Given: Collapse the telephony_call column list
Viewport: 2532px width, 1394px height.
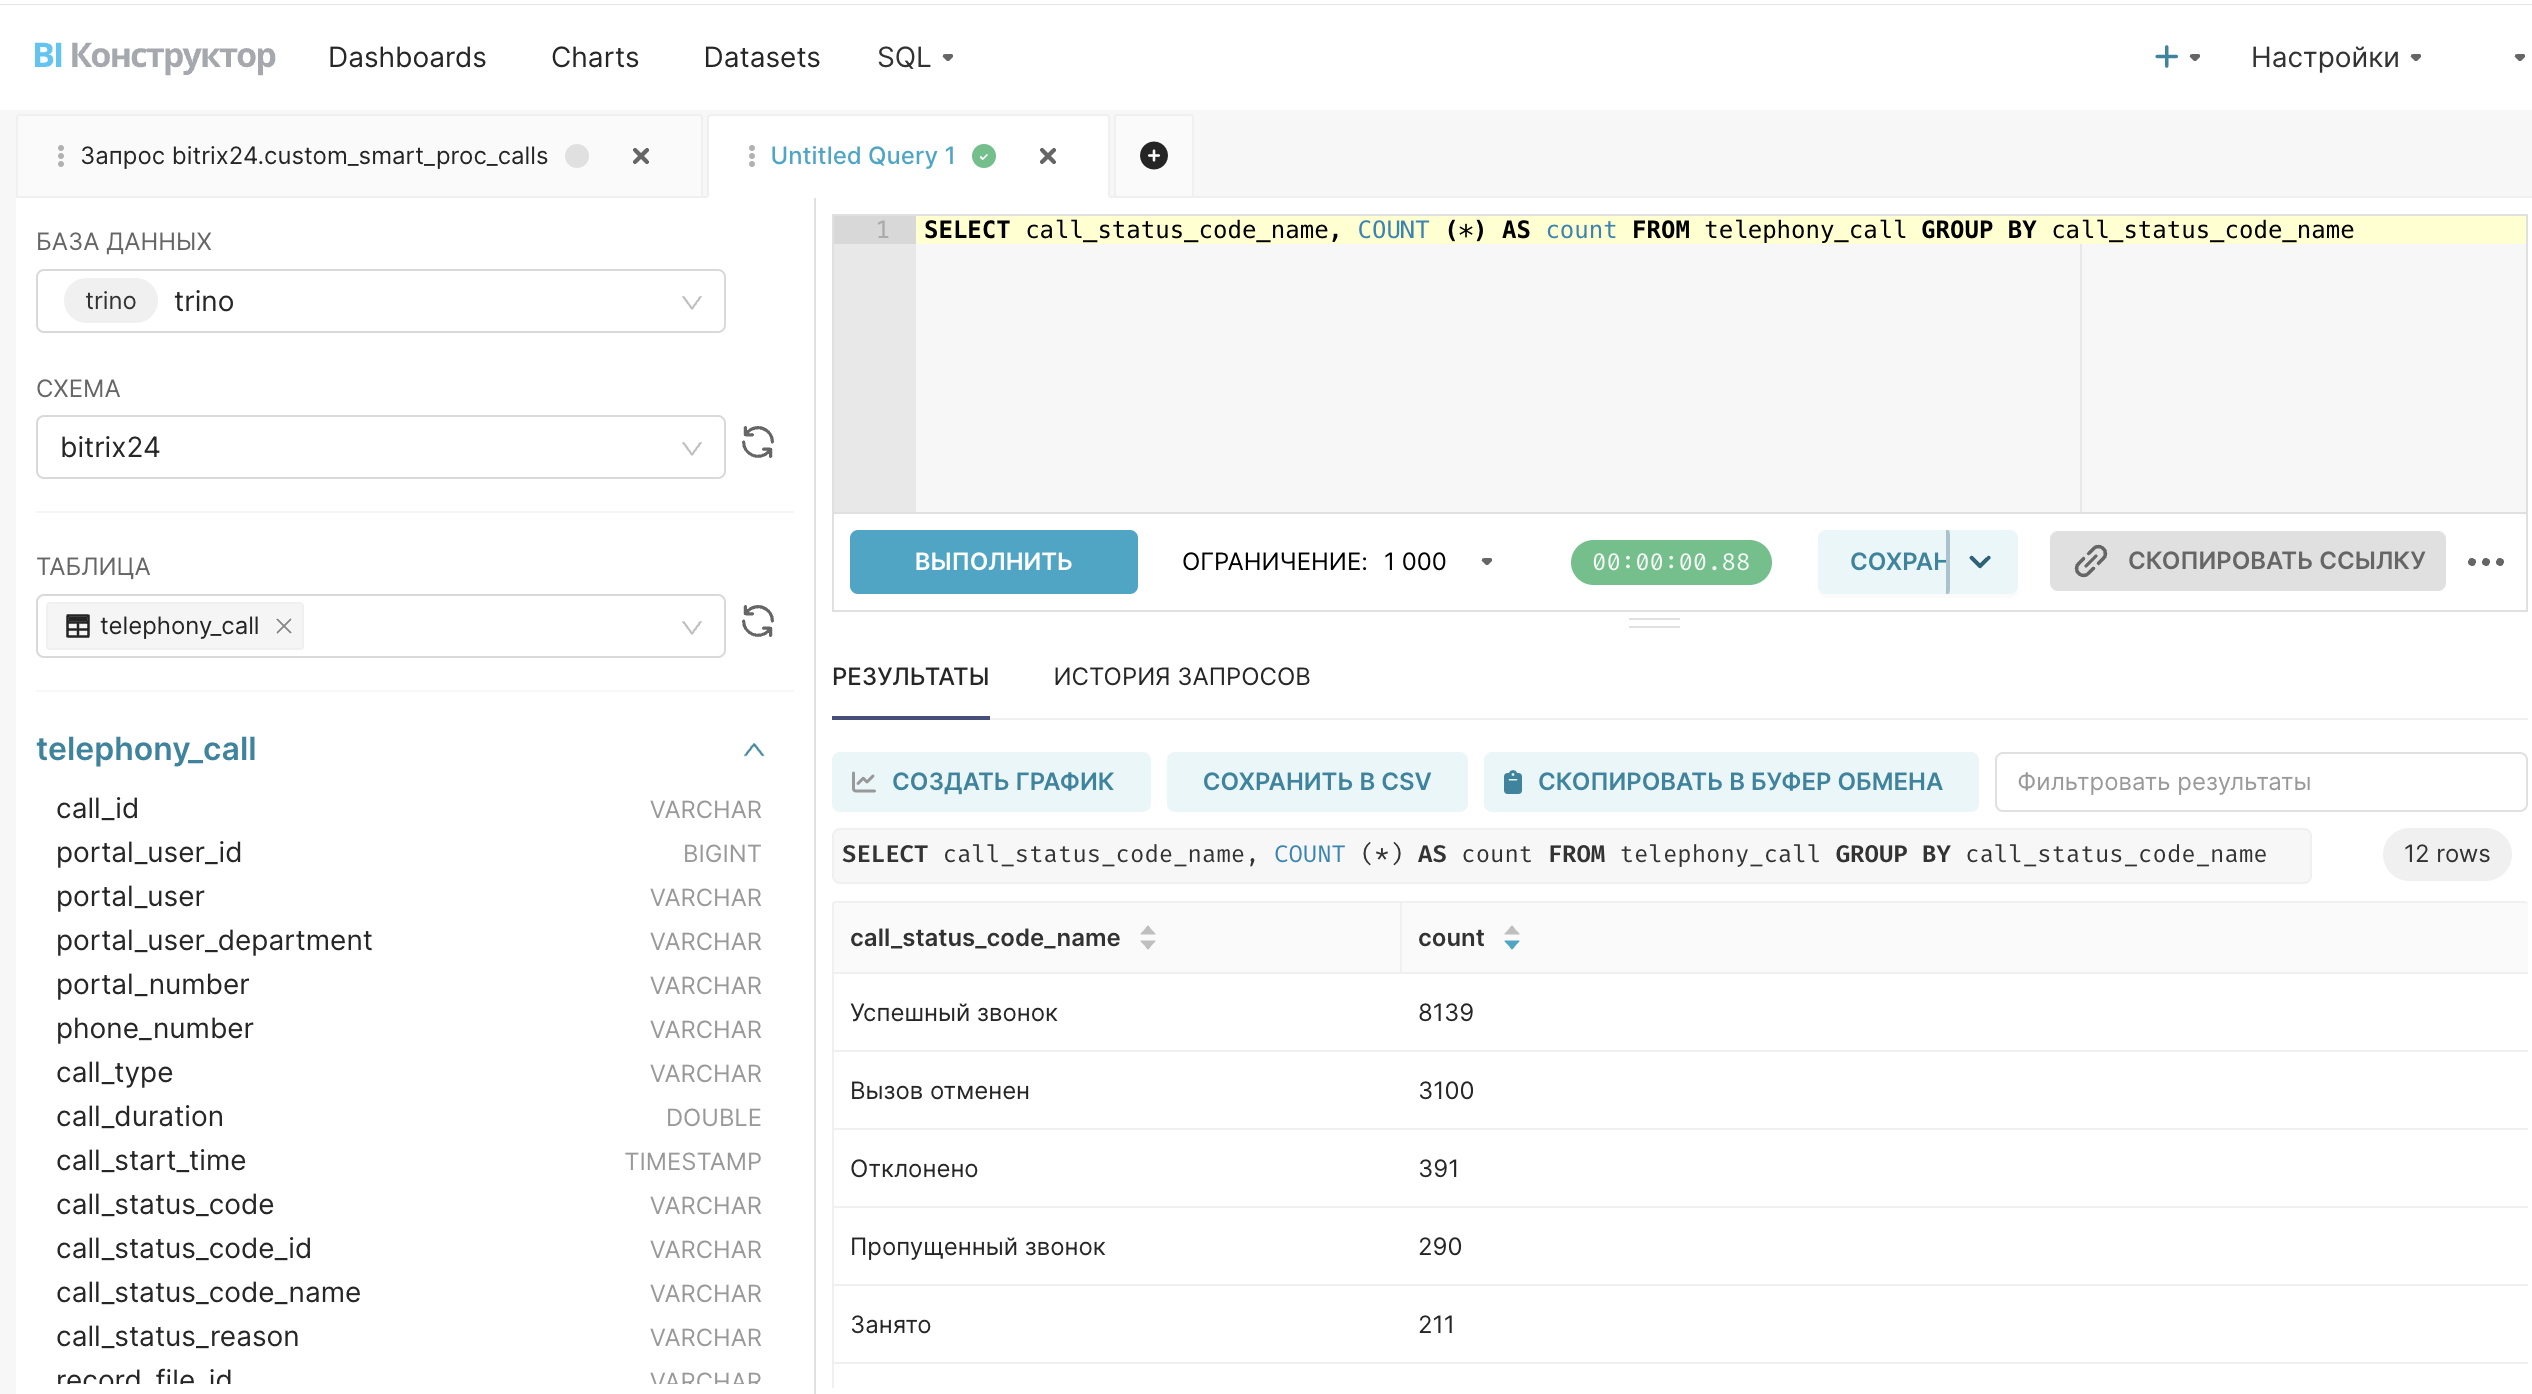Looking at the screenshot, I should click(754, 750).
